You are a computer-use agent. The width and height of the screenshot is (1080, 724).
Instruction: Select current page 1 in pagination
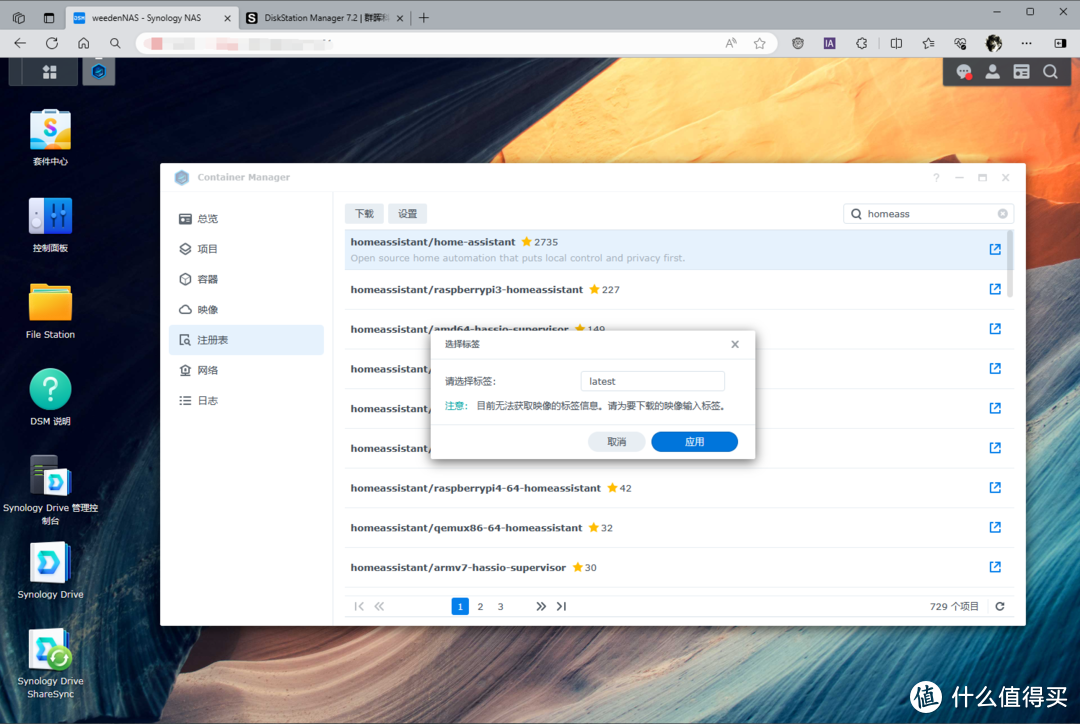[x=460, y=606]
